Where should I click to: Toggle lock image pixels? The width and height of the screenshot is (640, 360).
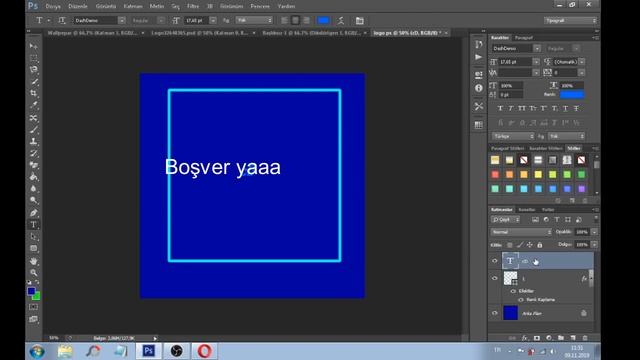520,245
